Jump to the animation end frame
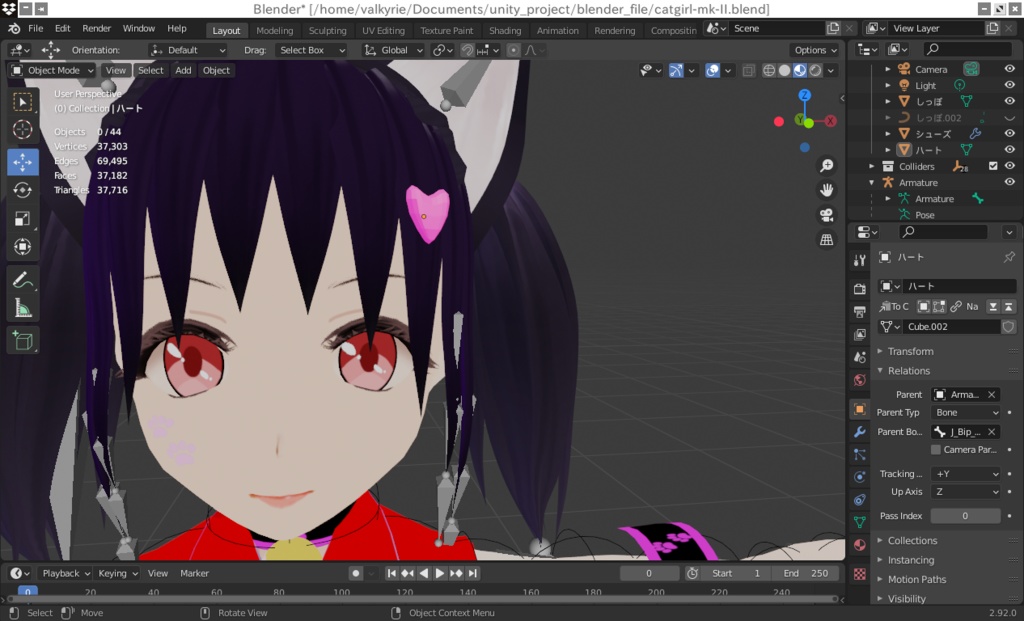The image size is (1024, 621). tap(473, 573)
